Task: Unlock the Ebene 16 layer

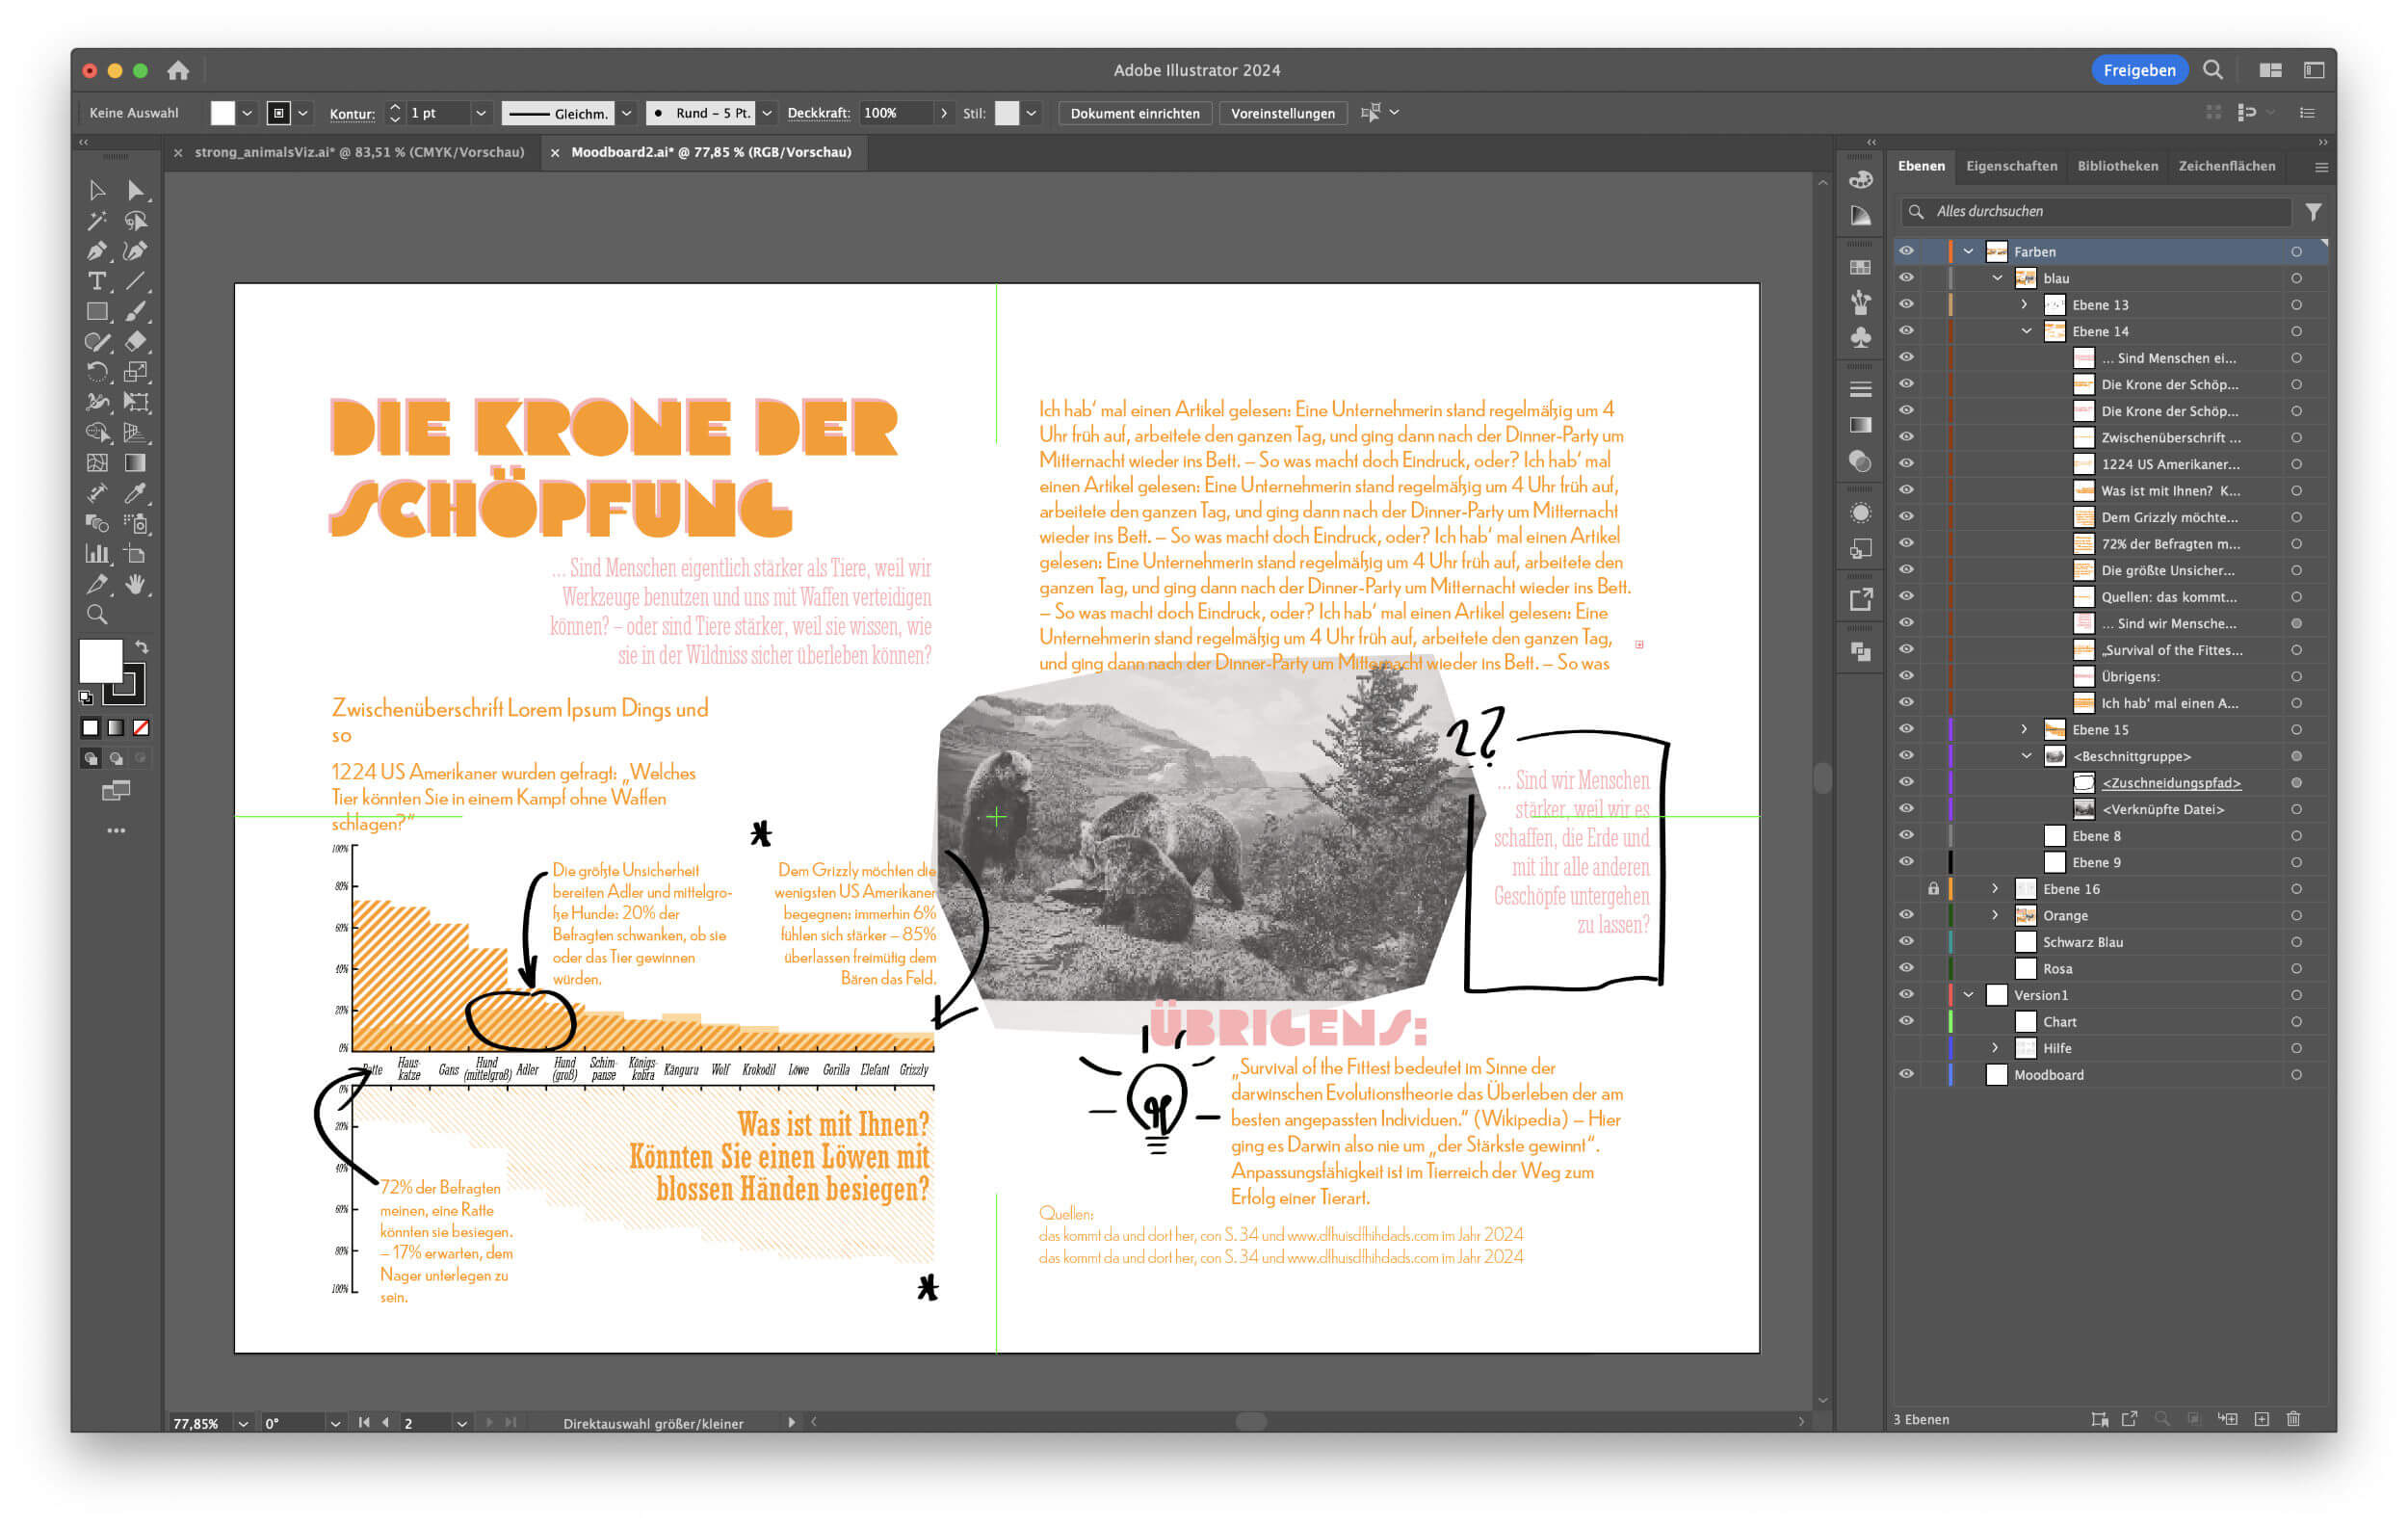Action: pyautogui.click(x=1933, y=888)
